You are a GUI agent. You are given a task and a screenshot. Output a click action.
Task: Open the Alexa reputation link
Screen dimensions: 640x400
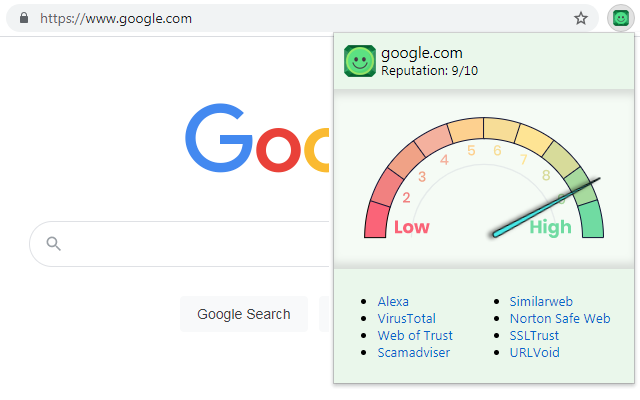[393, 301]
